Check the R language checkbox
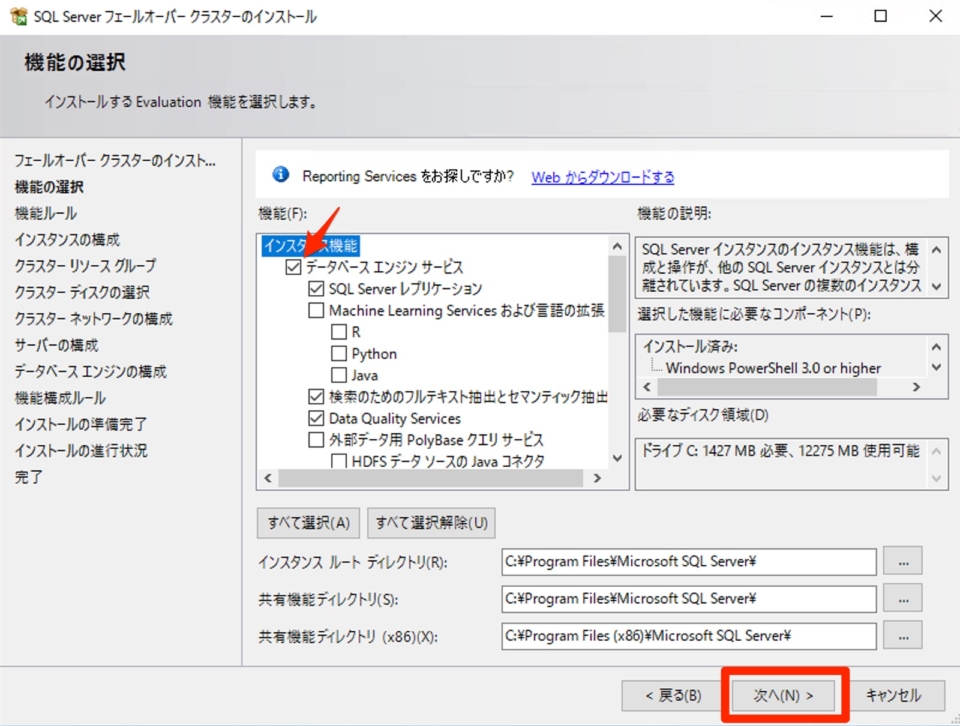The image size is (960, 726). tap(339, 332)
